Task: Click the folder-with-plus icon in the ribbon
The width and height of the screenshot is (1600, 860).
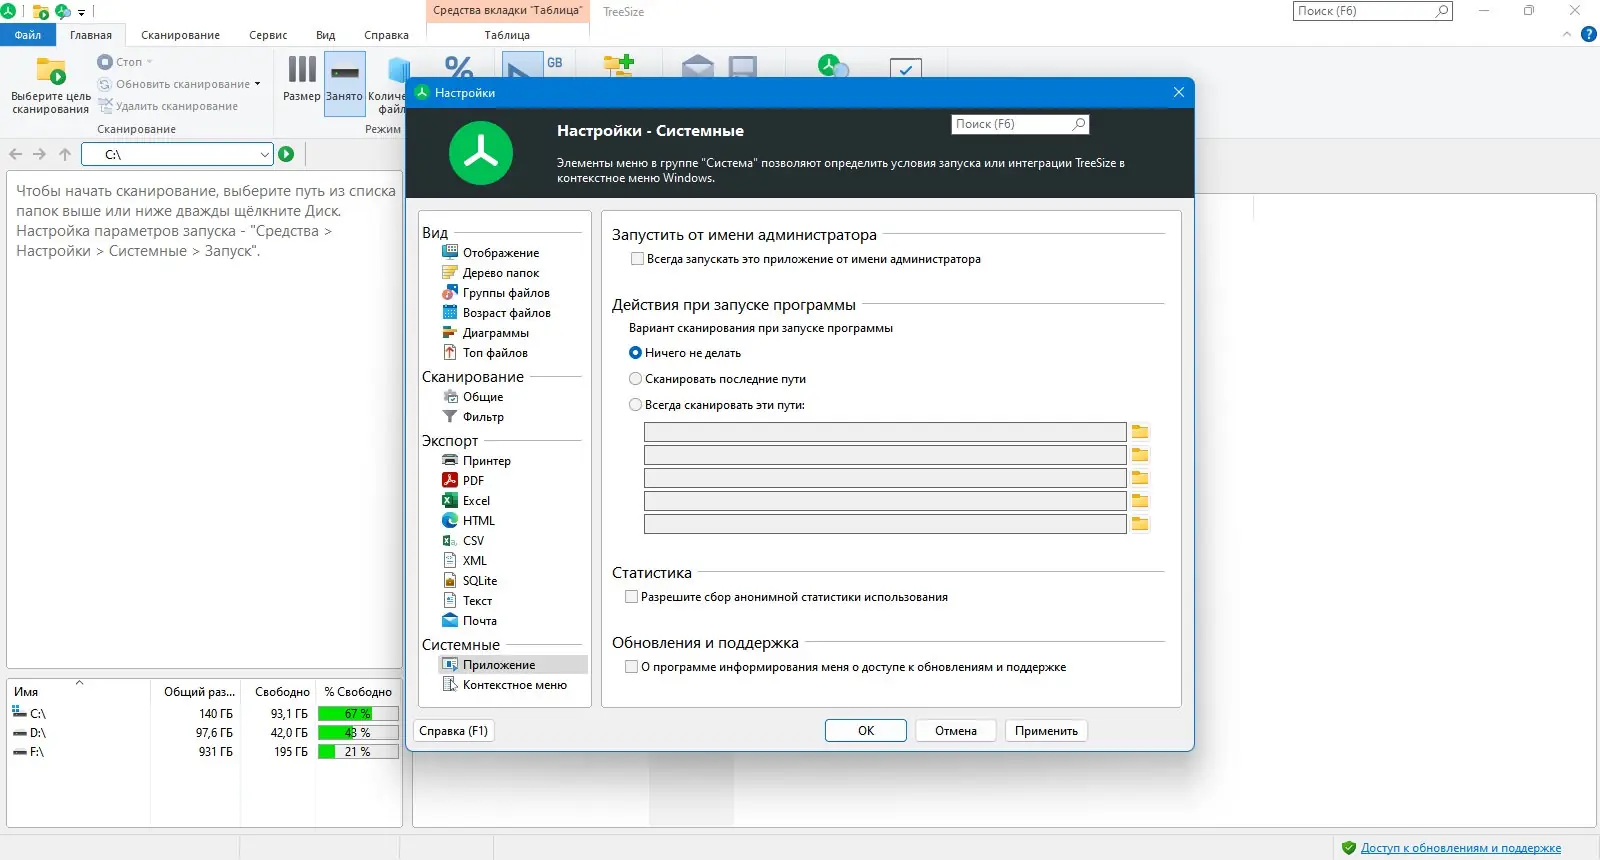Action: tap(619, 66)
